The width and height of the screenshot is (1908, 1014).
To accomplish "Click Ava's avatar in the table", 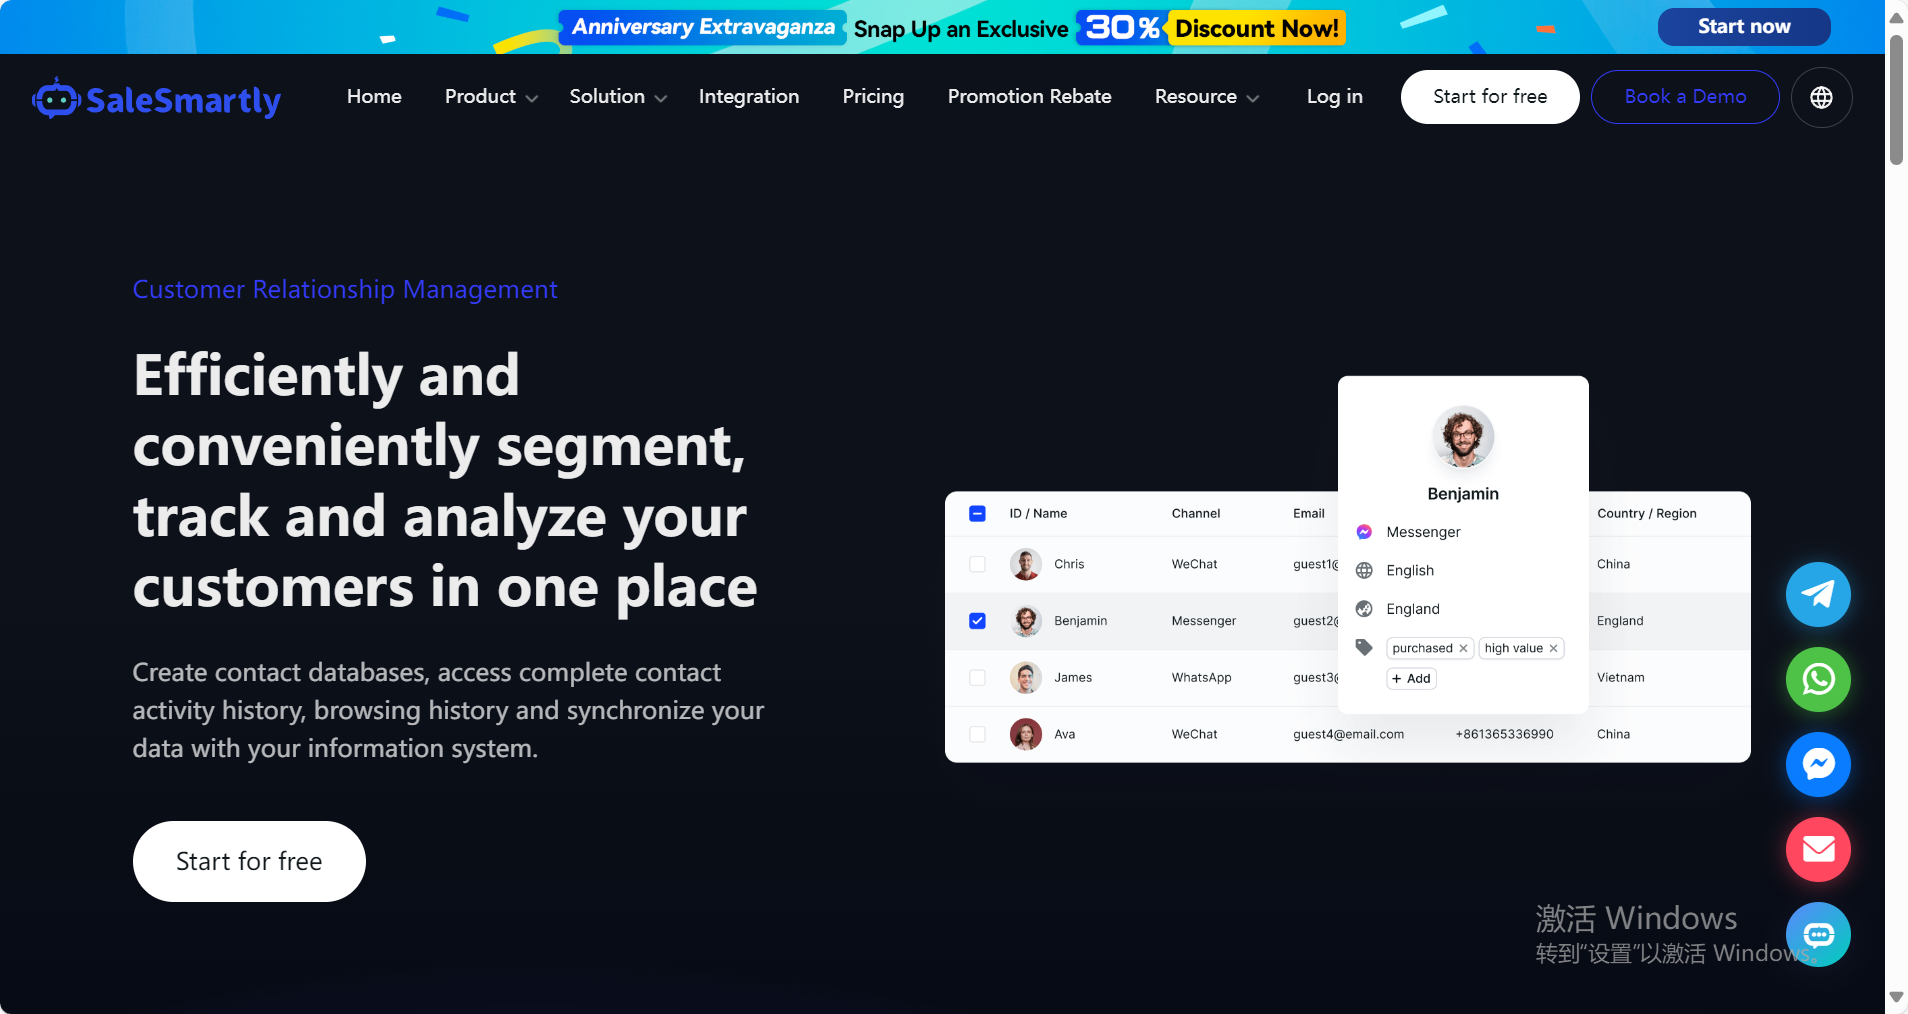I will pos(1026,734).
